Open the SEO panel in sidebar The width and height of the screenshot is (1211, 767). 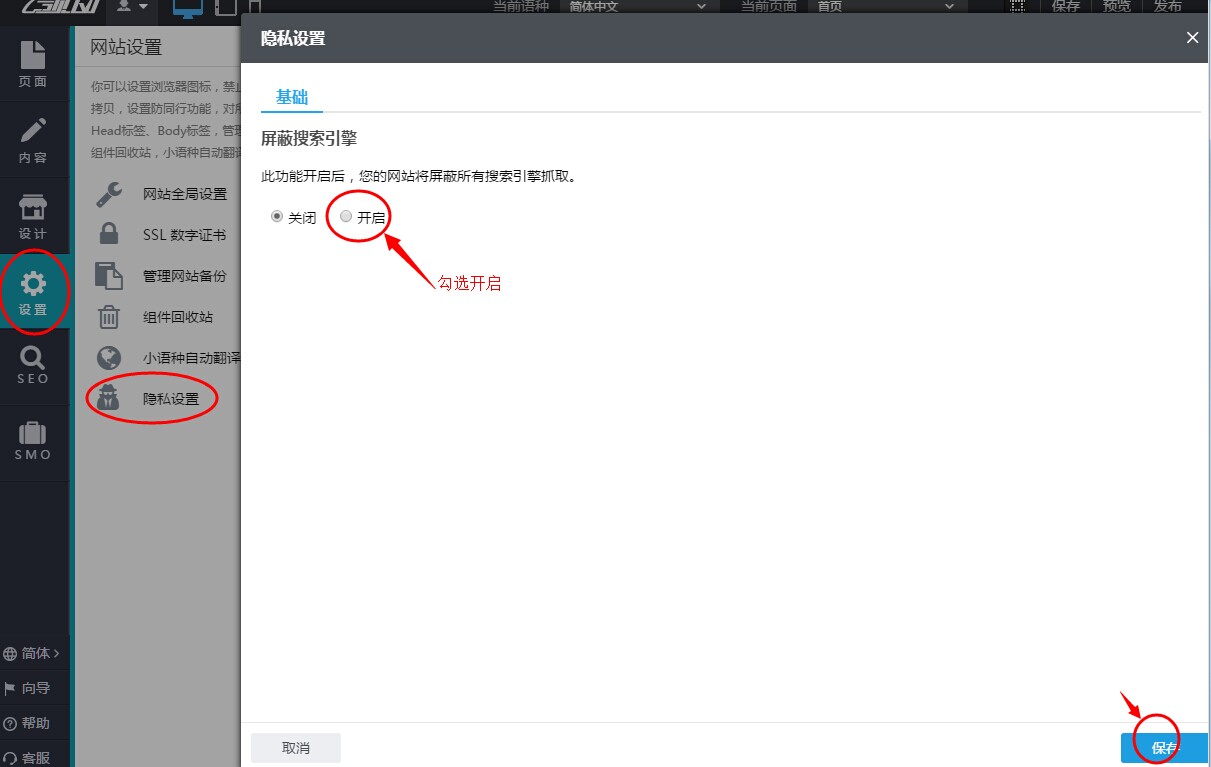[33, 367]
